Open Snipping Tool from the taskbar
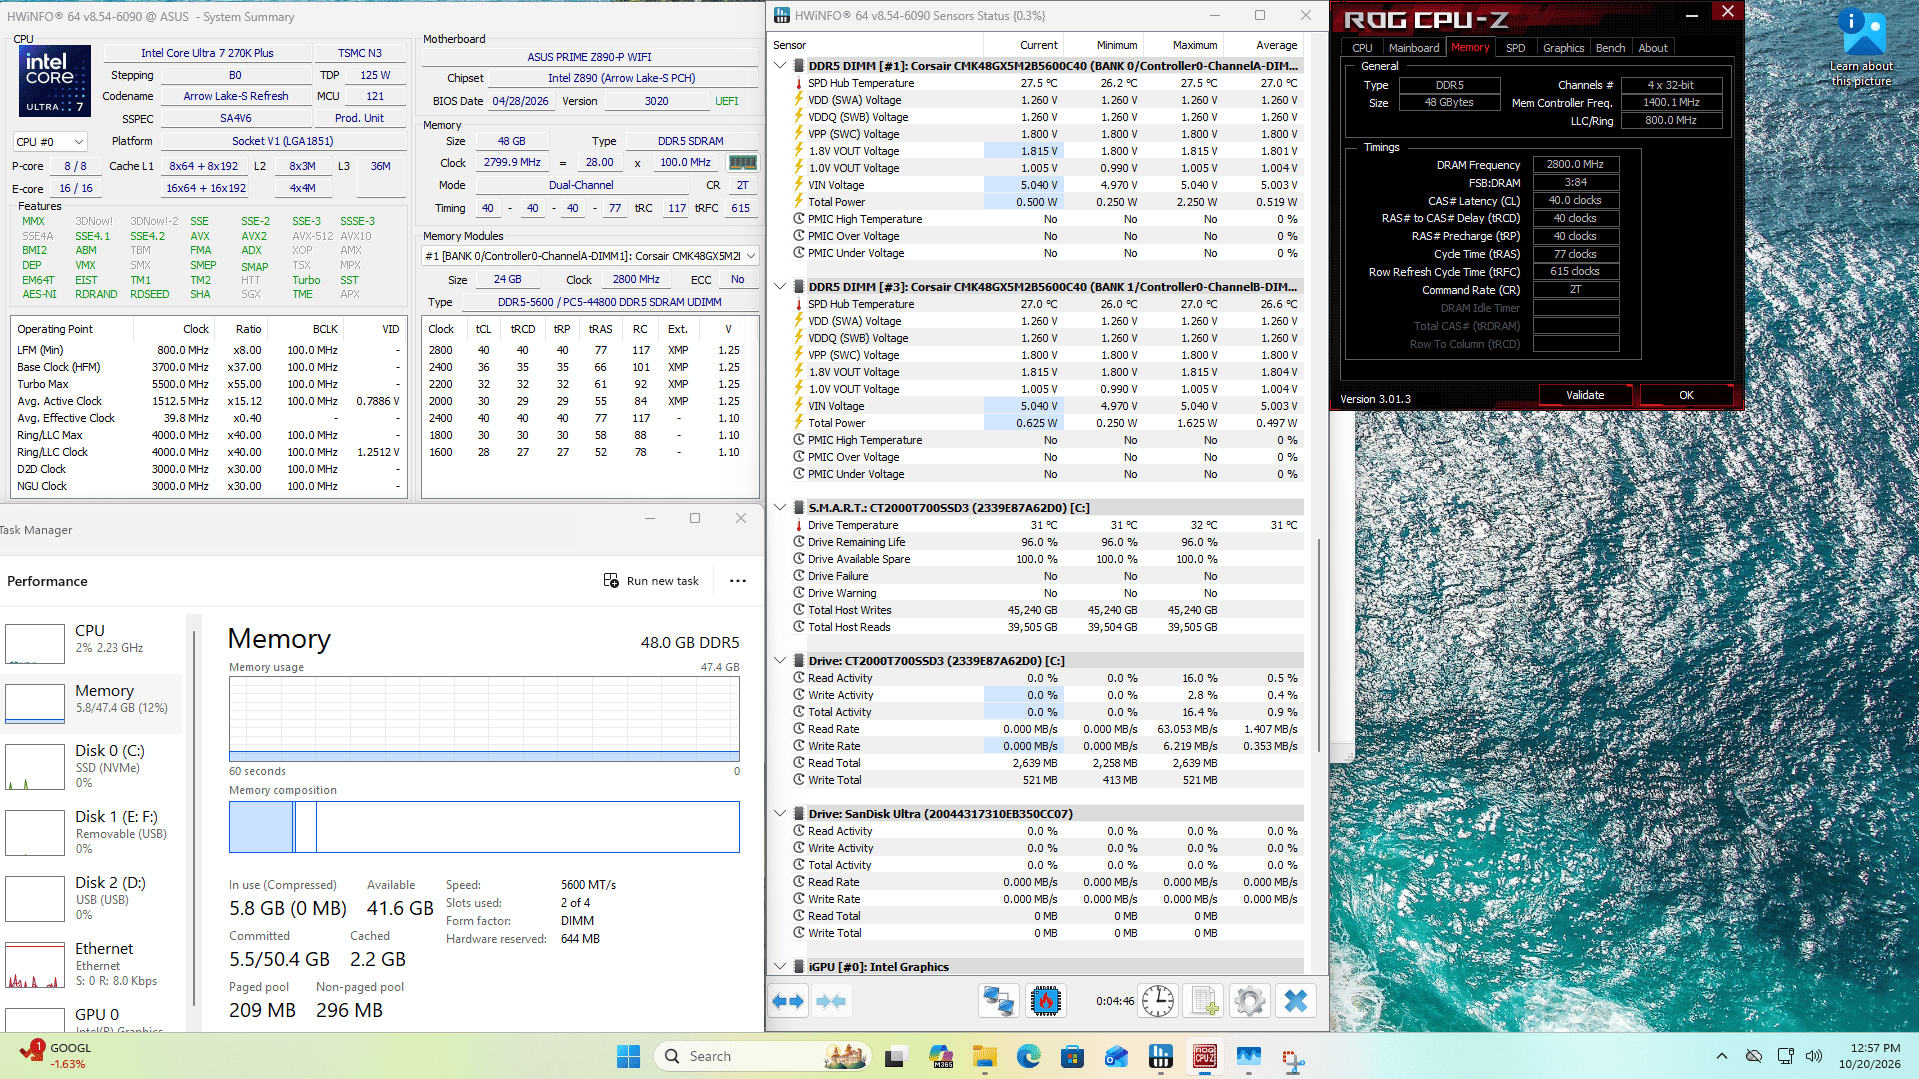This screenshot has width=1919, height=1079. point(1293,1058)
